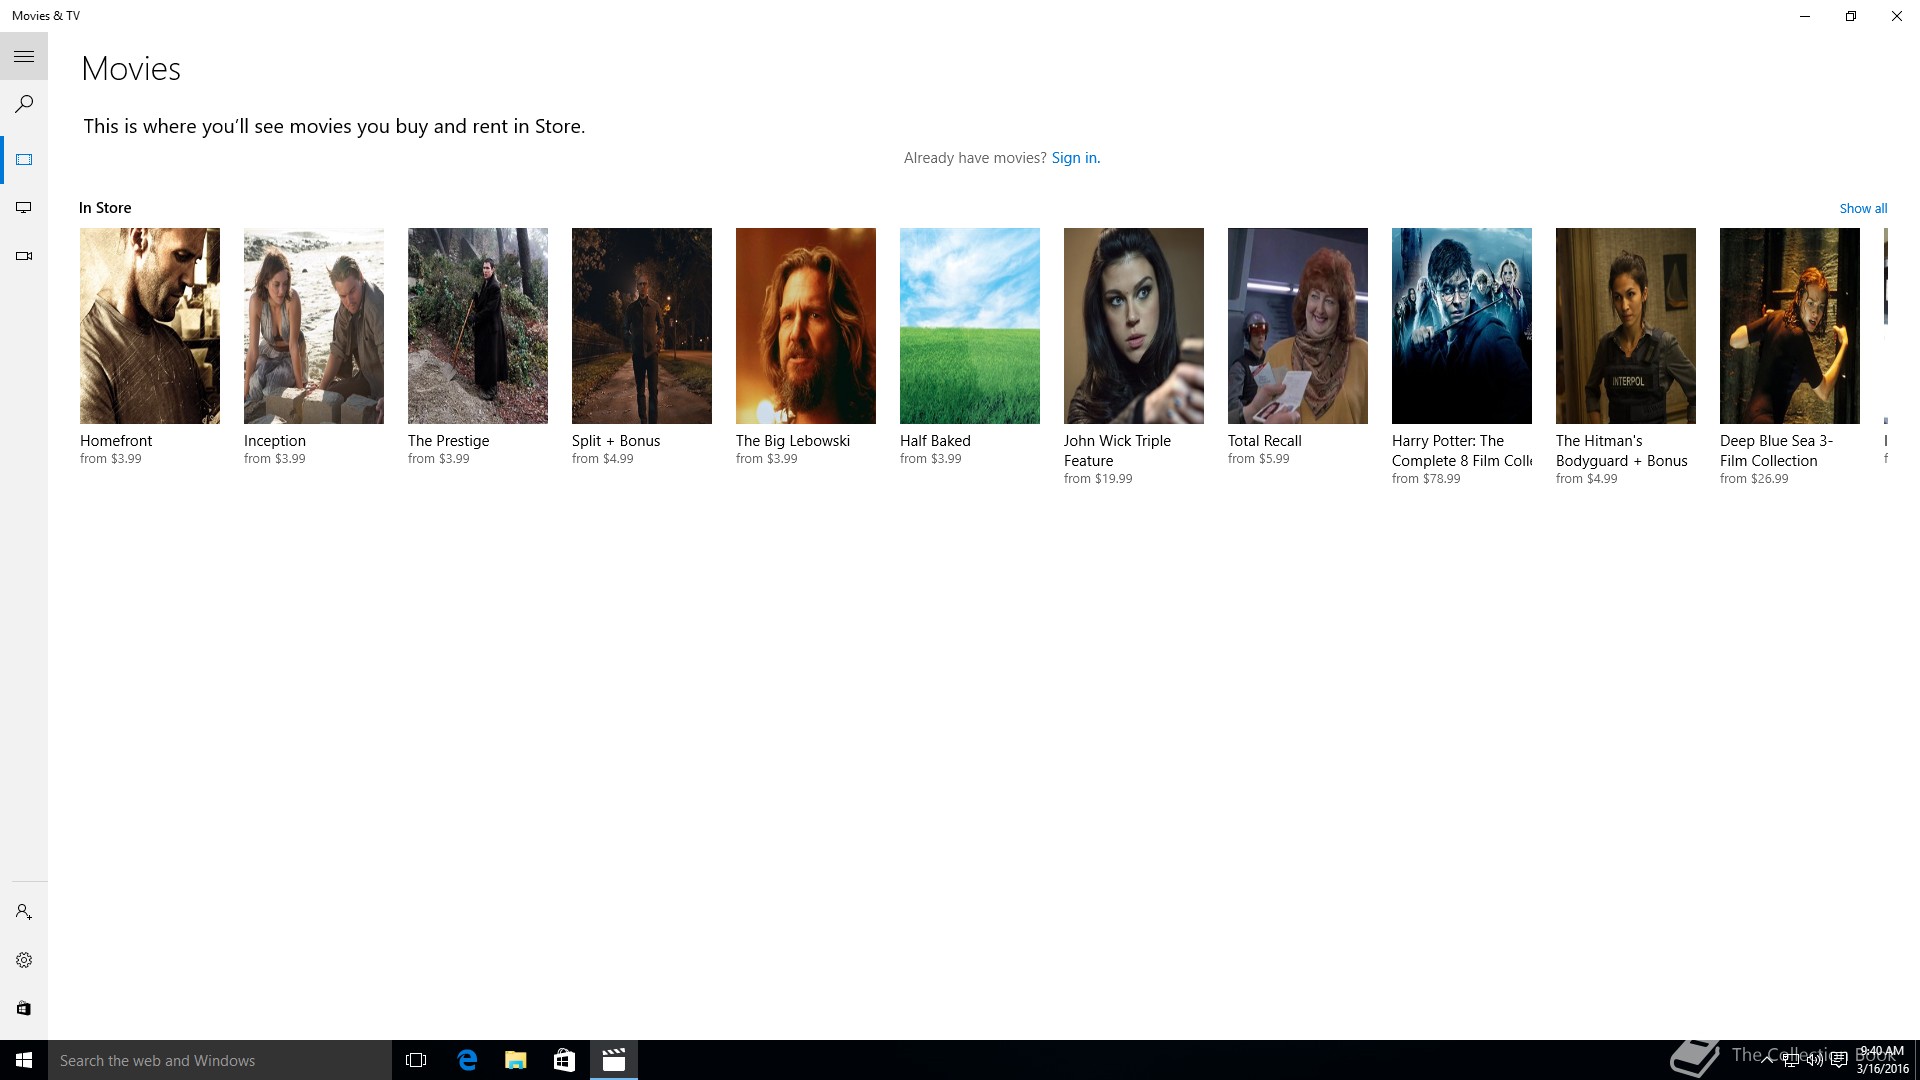The image size is (1920, 1080).
Task: Open The Prestige movie poster
Action: point(478,326)
